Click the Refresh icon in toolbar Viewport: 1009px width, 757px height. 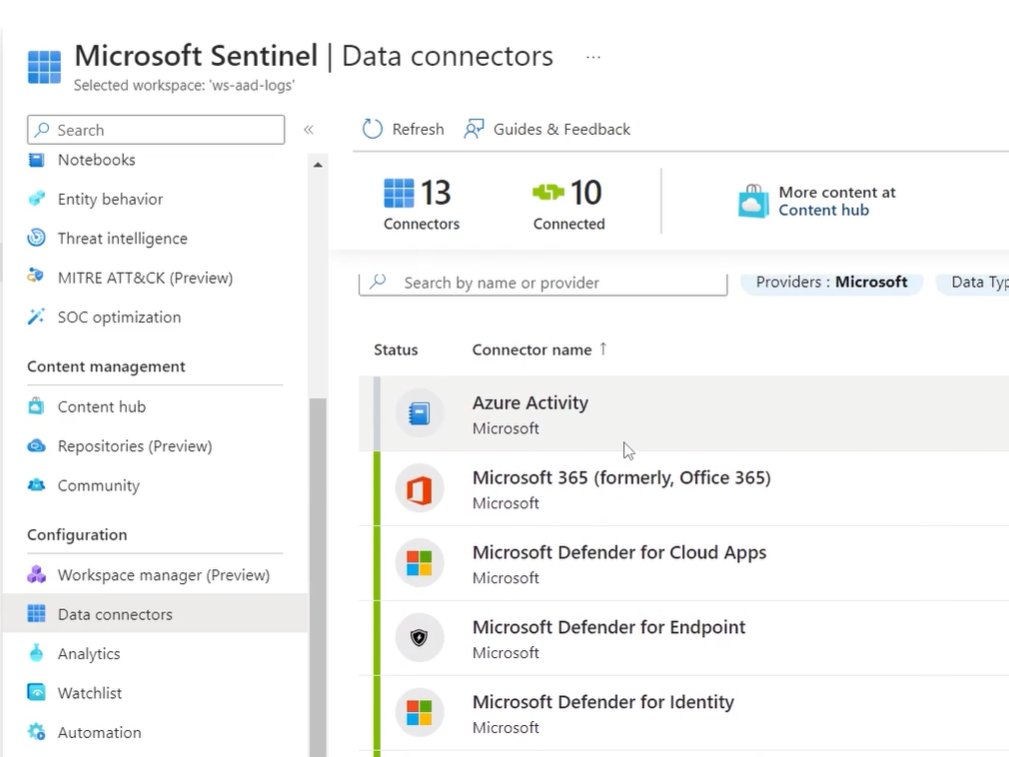tap(372, 129)
